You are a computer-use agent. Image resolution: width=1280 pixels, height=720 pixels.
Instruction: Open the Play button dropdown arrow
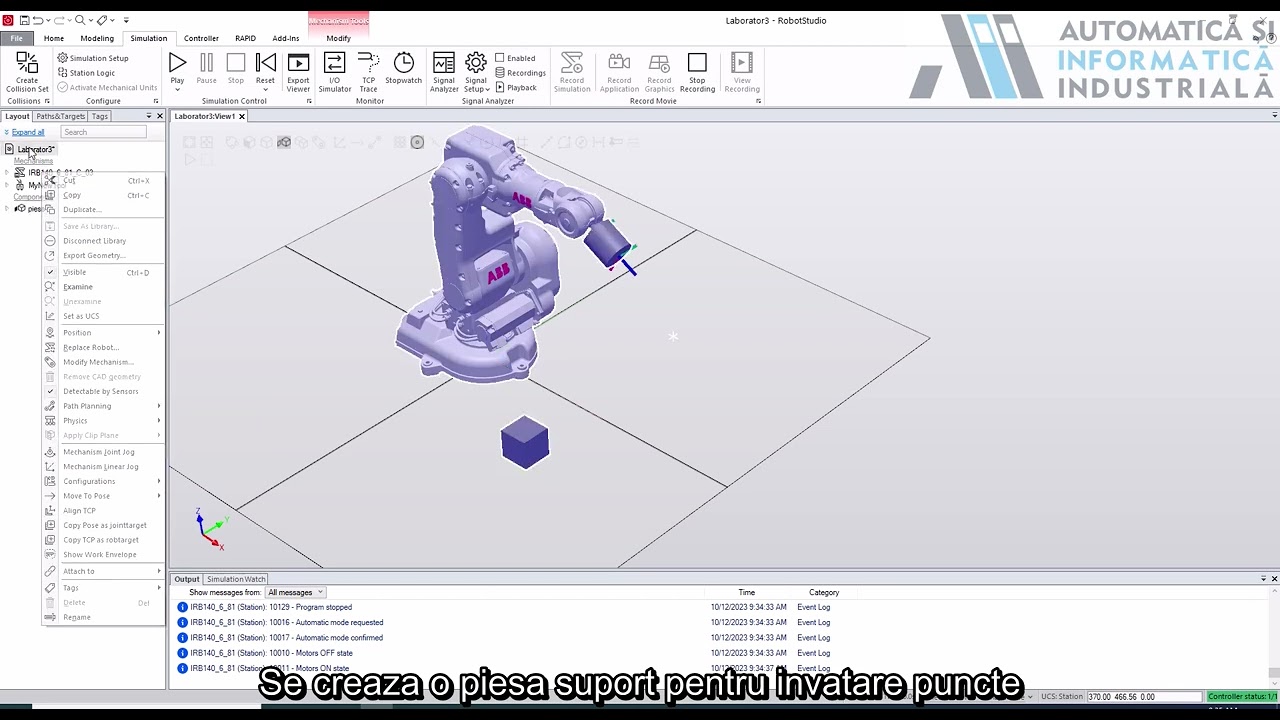[x=177, y=90]
